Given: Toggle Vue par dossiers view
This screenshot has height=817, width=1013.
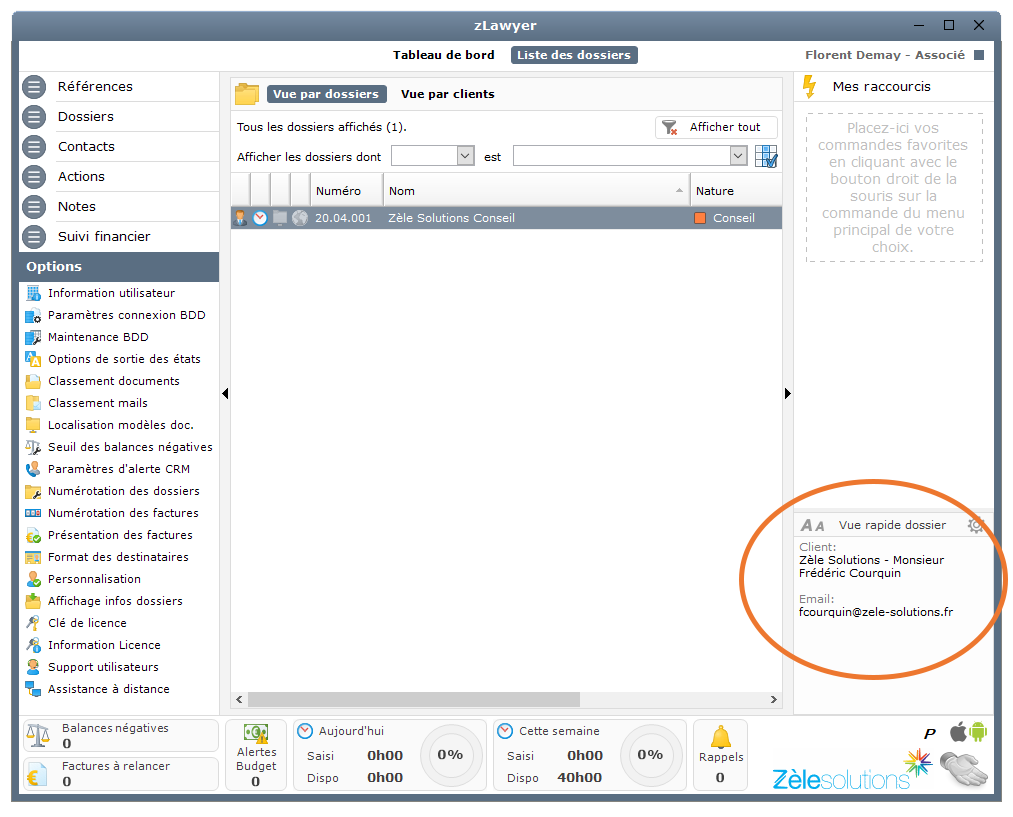Looking at the screenshot, I should (326, 94).
